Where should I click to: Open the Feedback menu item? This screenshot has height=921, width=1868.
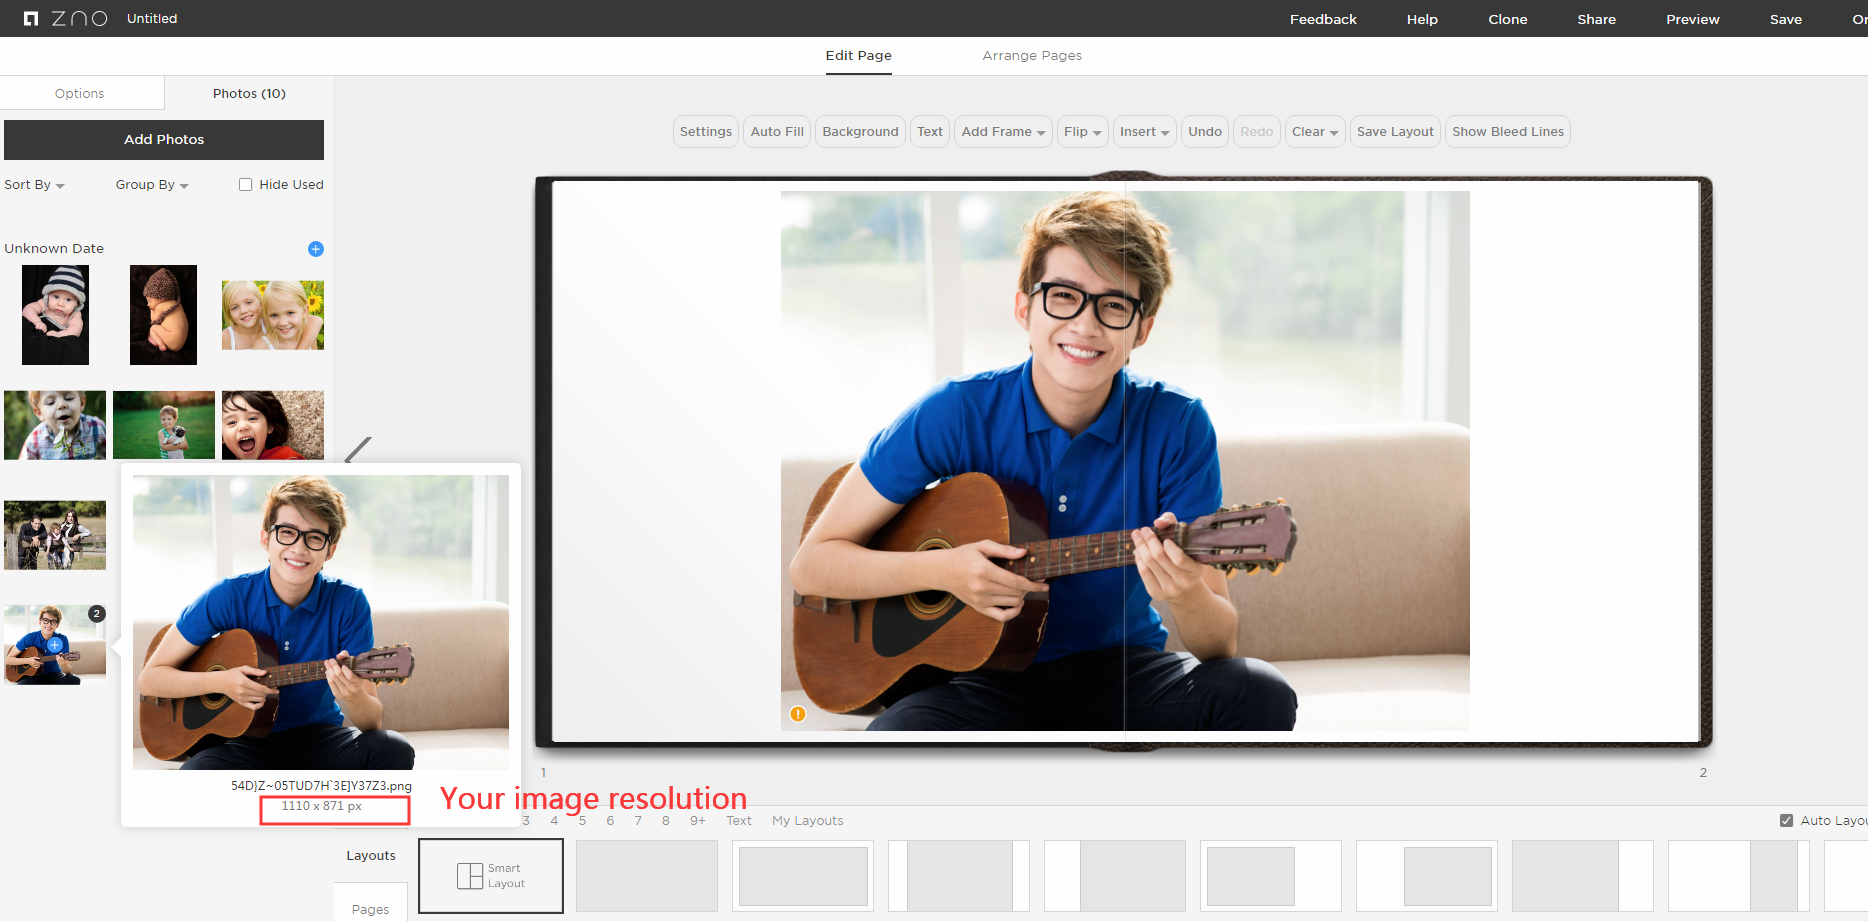point(1323,19)
